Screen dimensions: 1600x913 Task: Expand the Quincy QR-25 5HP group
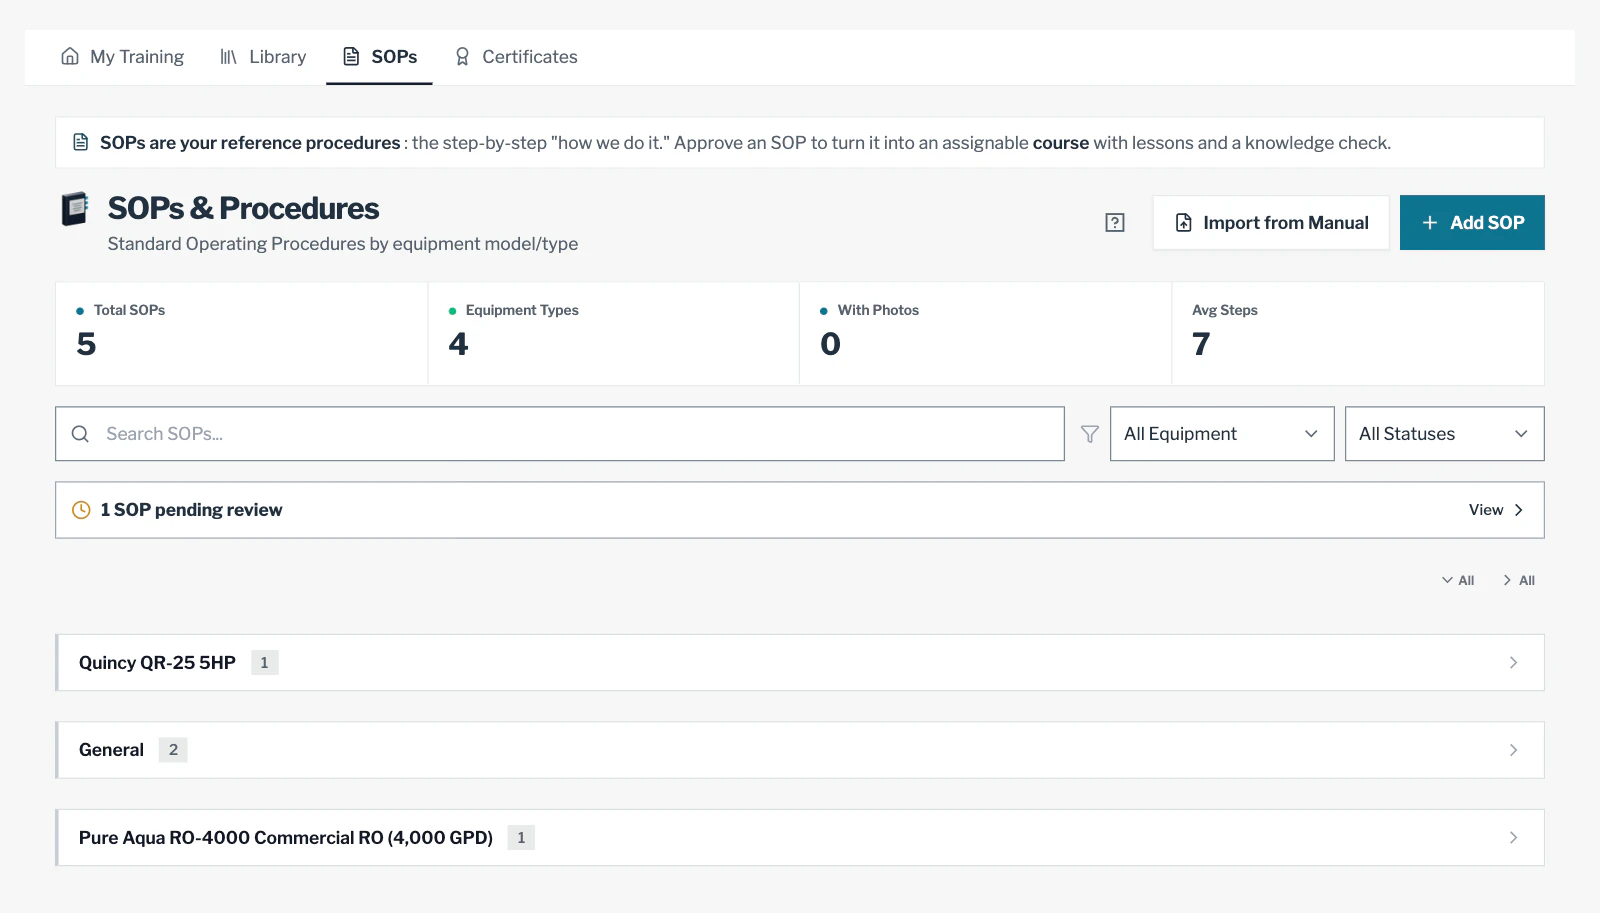800,663
